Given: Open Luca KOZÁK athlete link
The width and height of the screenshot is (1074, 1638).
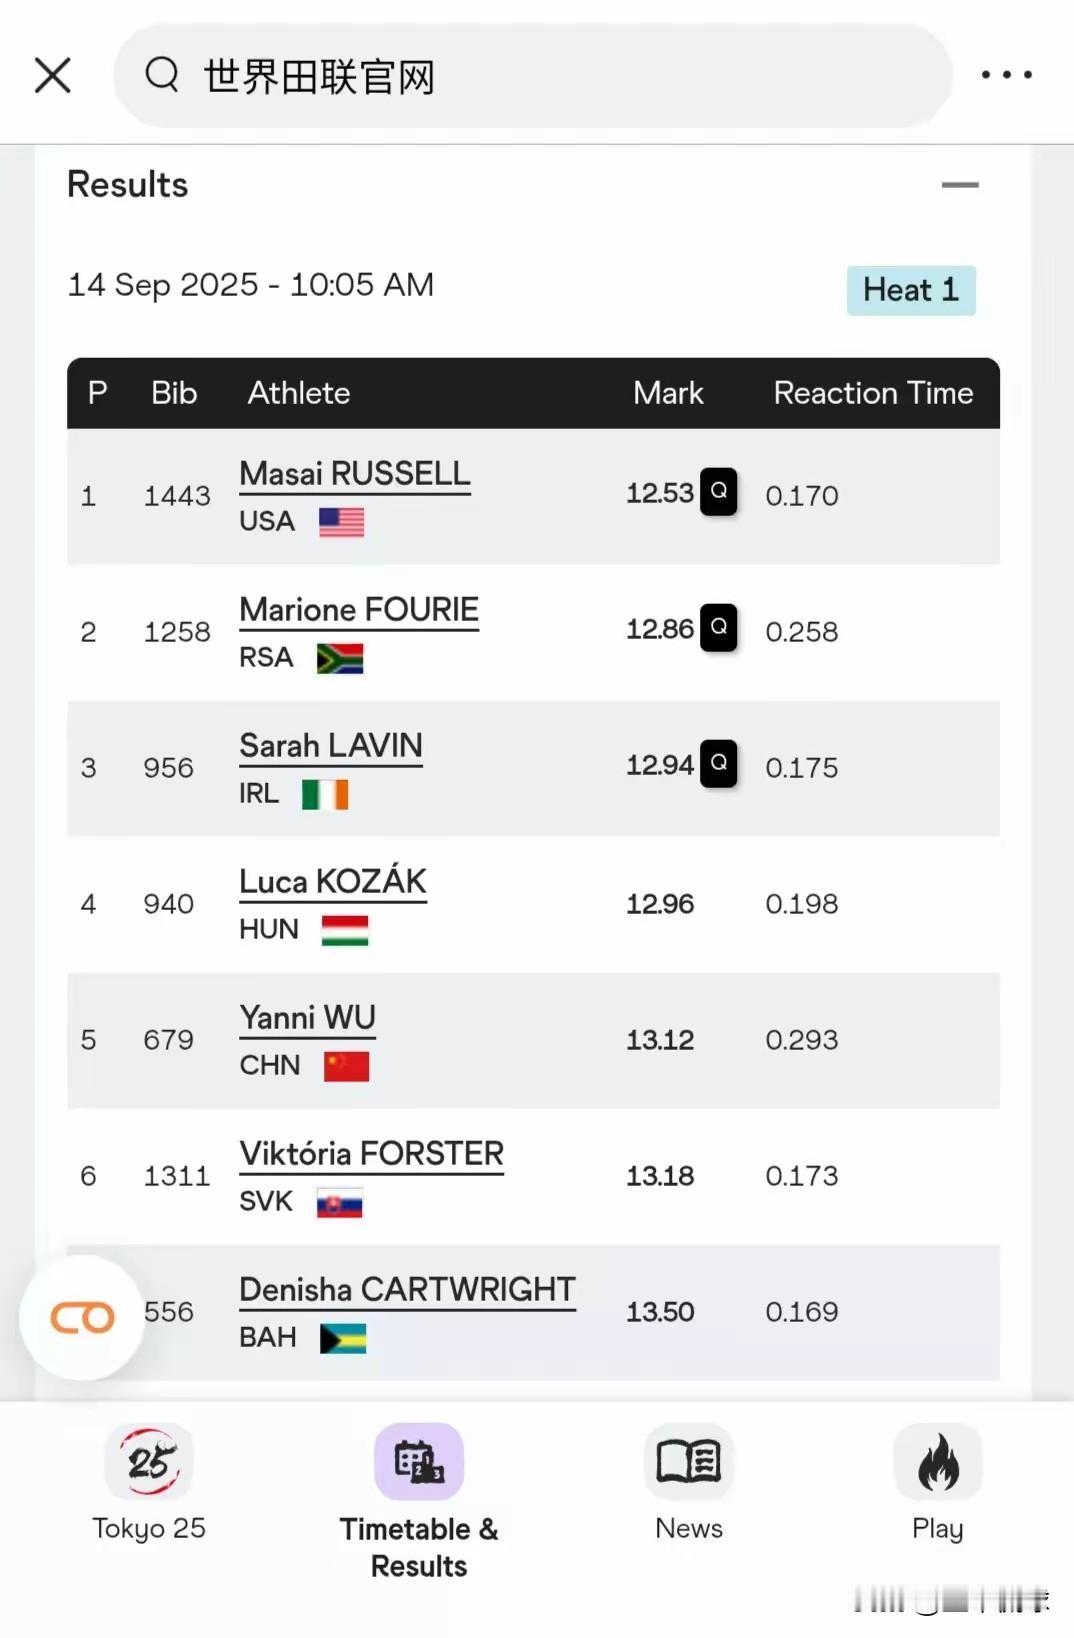Looking at the screenshot, I should coord(333,882).
